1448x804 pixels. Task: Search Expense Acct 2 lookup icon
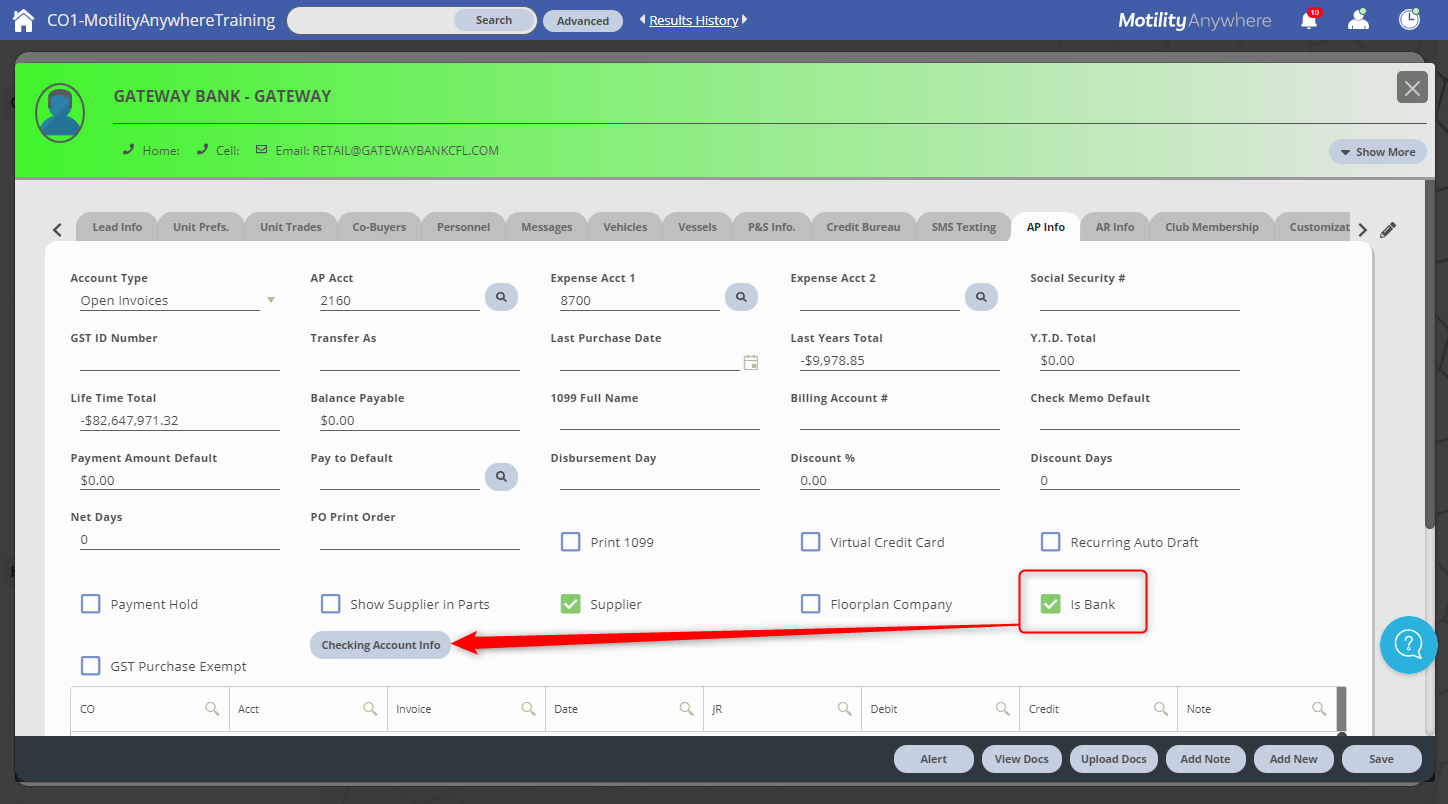click(982, 297)
